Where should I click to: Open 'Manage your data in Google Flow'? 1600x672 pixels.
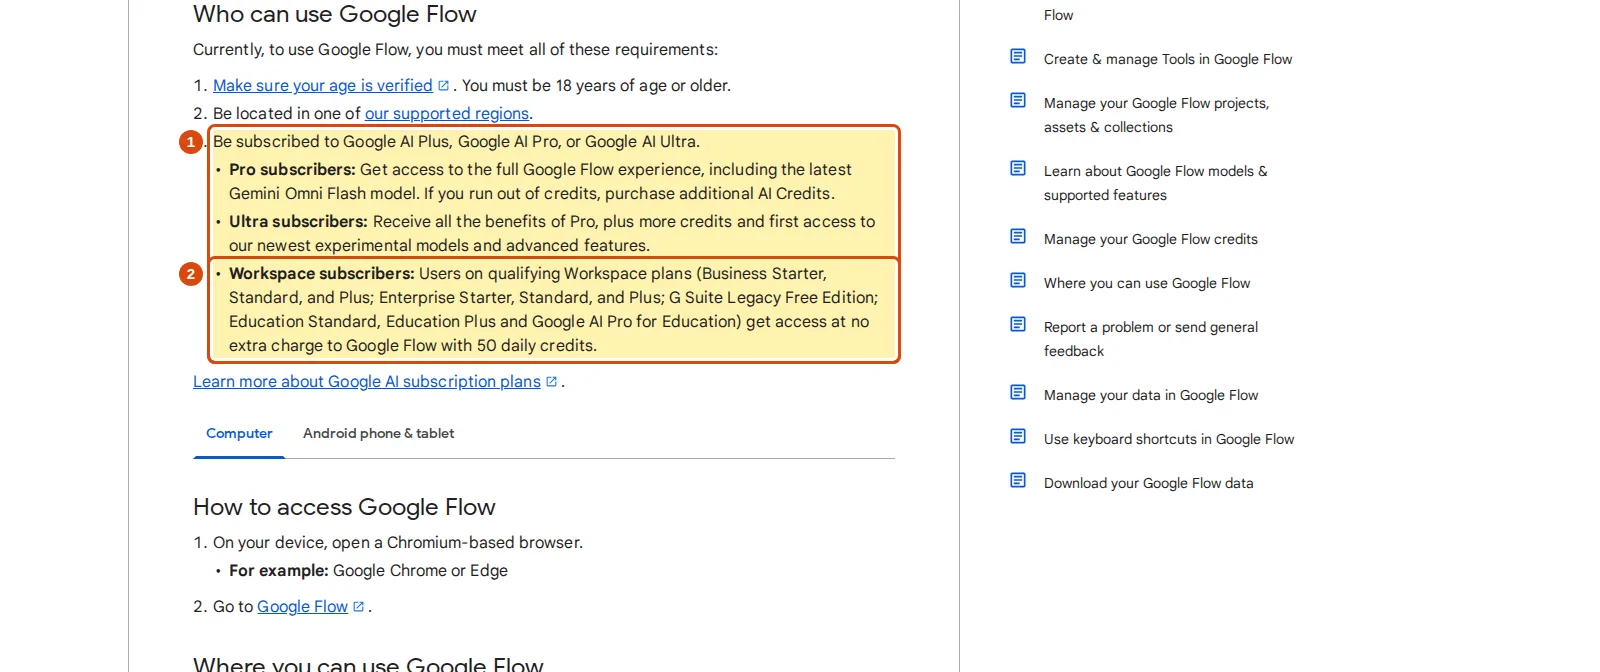(1150, 396)
